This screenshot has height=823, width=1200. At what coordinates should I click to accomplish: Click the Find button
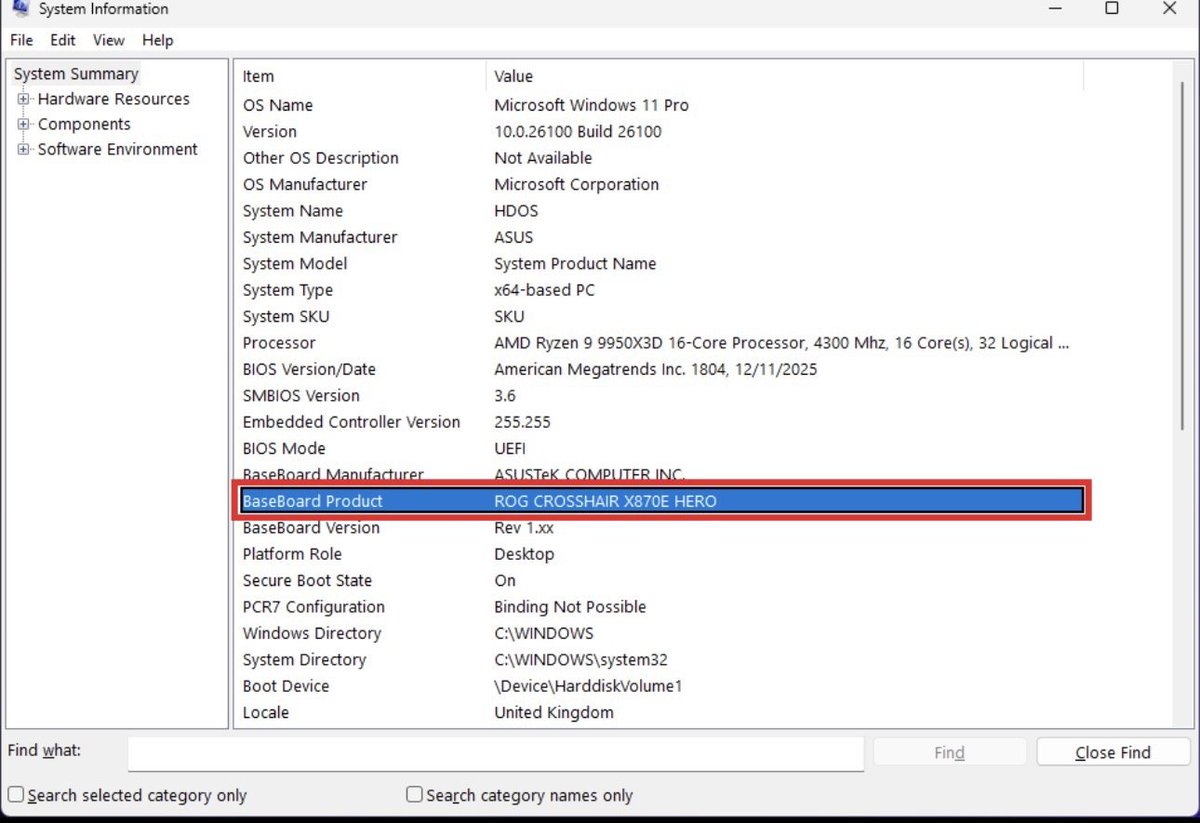(949, 753)
